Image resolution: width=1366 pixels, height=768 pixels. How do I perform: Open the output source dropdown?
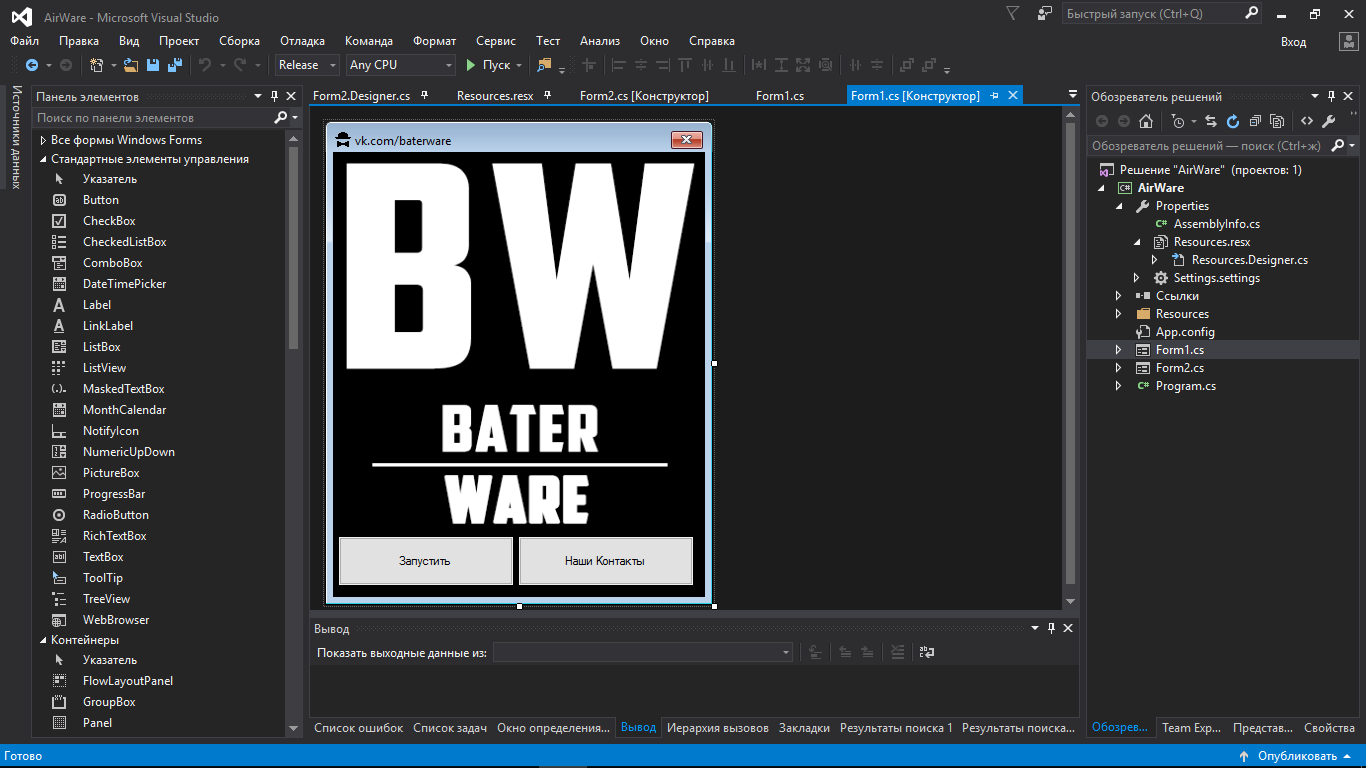643,652
